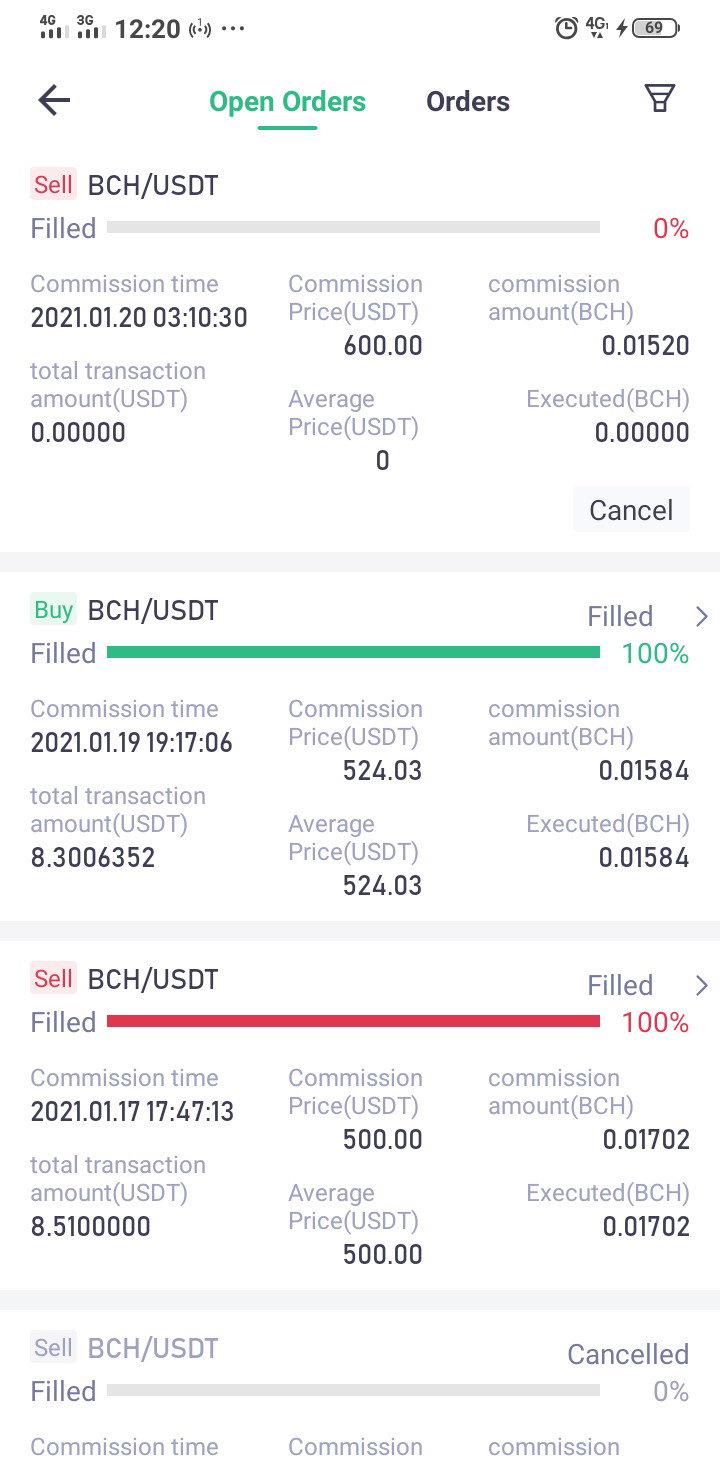Image resolution: width=720 pixels, height=1460 pixels.
Task: Tap the back arrow icon
Action: (54, 100)
